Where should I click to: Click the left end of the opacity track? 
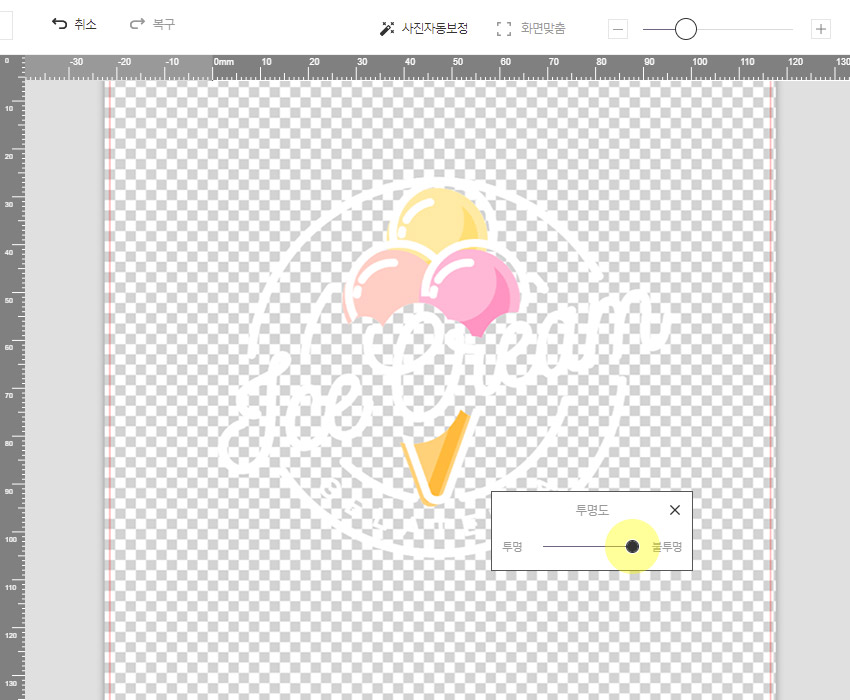coord(545,546)
